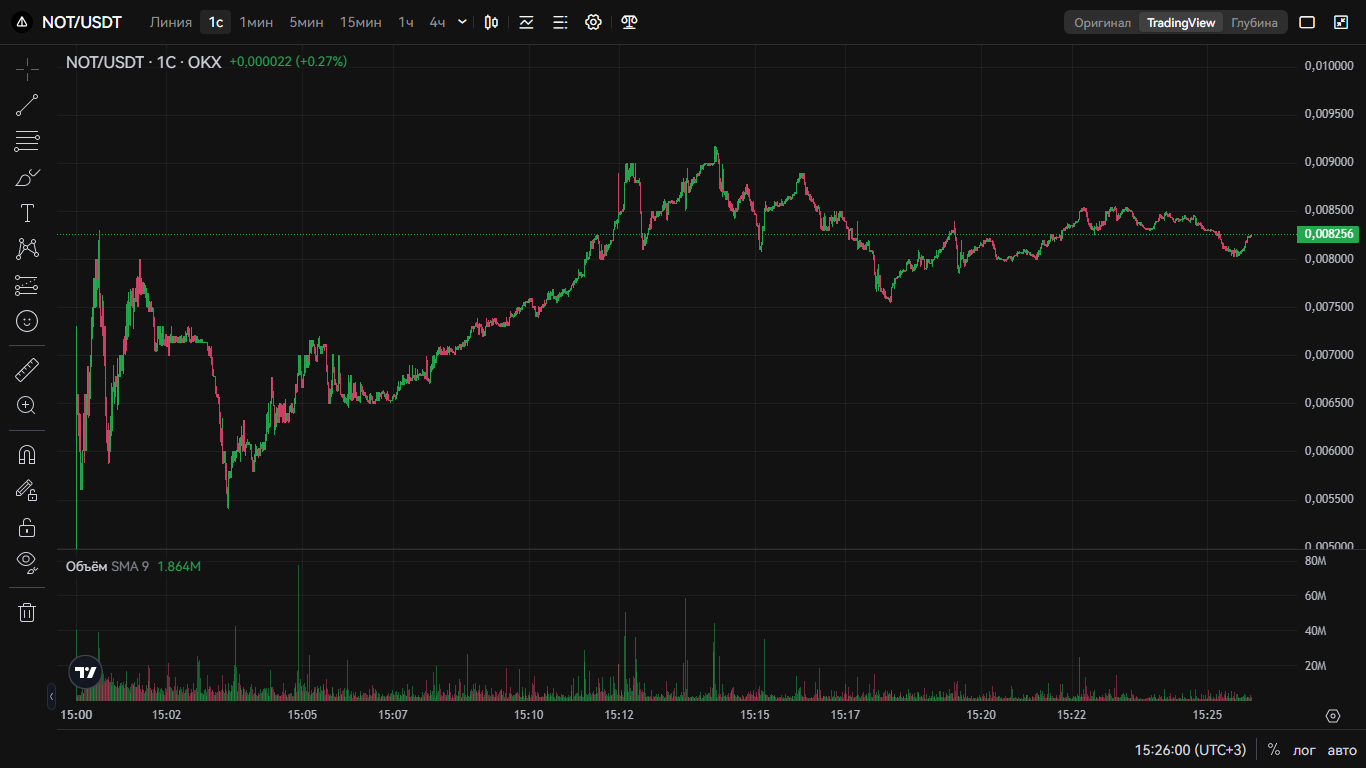This screenshot has height=768, width=1366.
Task: Select the crosshair cursor tool
Action: (x=27, y=68)
